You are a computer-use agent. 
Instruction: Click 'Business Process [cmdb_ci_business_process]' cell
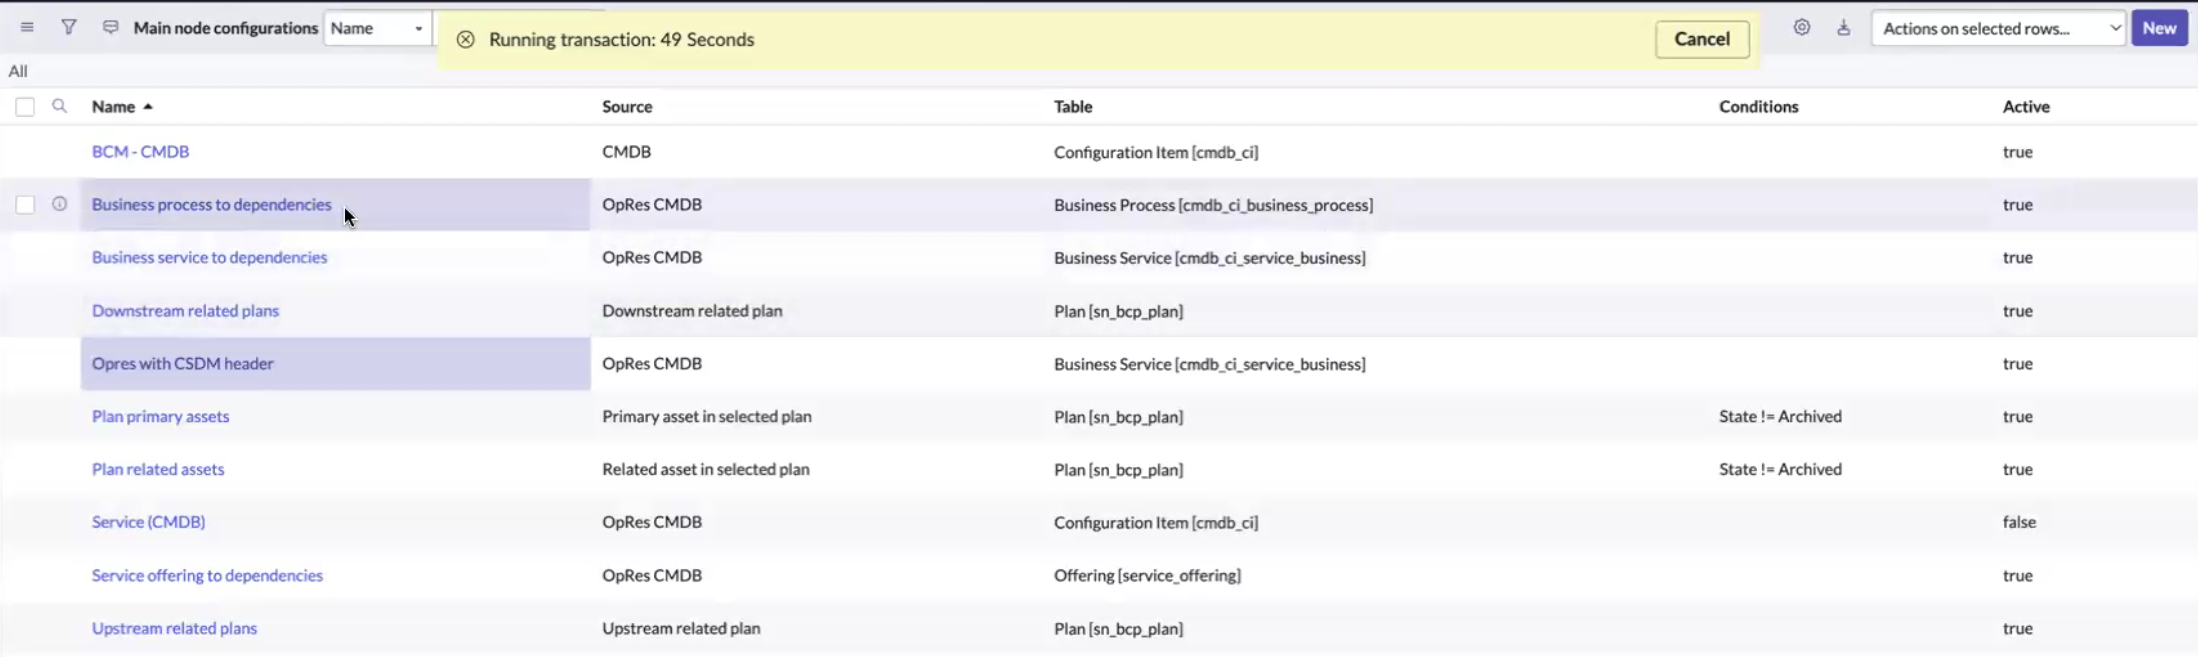point(1213,205)
